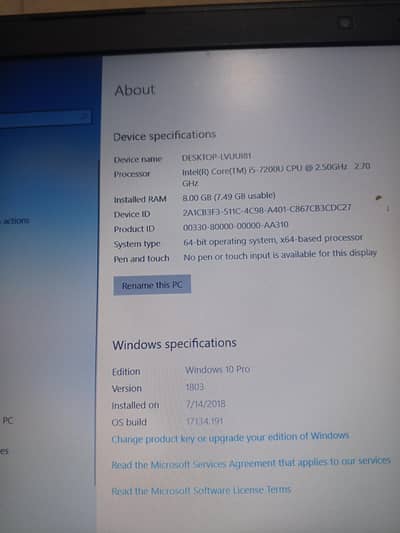
Task: Click the System type label
Action: [137, 244]
